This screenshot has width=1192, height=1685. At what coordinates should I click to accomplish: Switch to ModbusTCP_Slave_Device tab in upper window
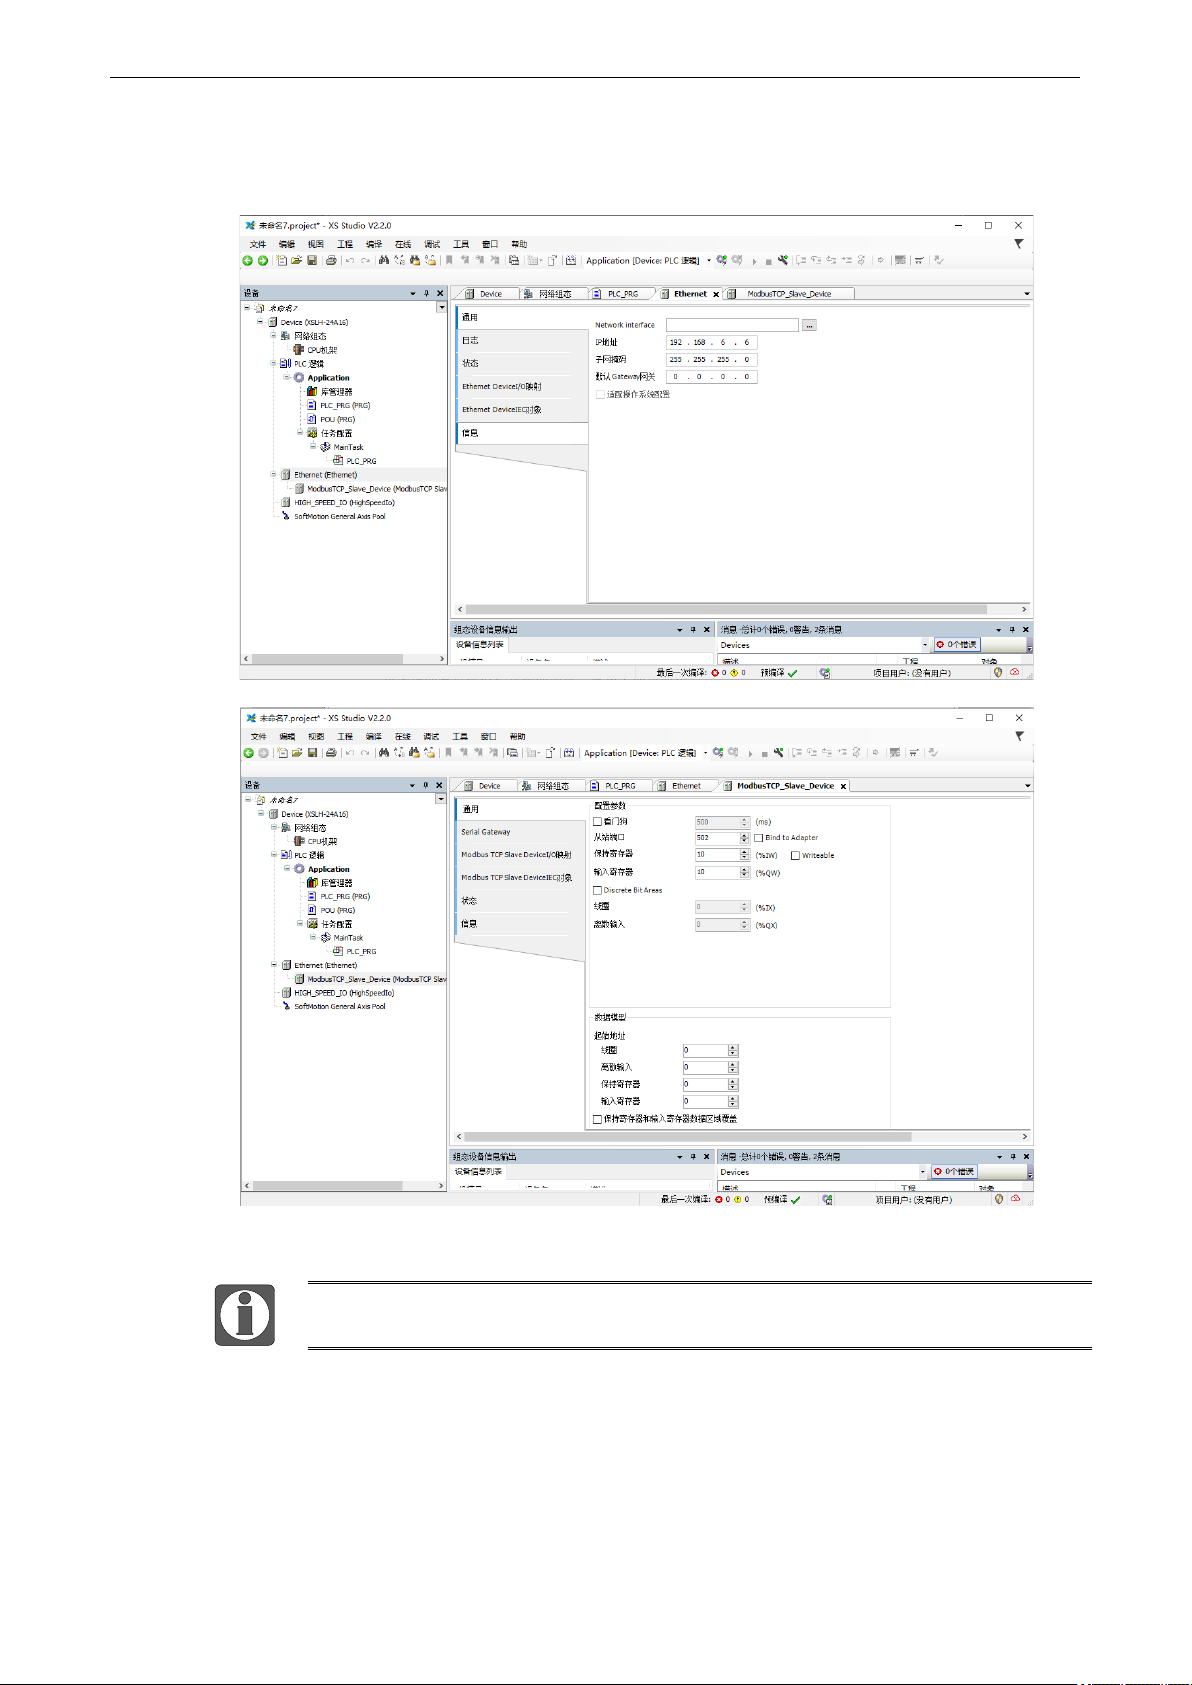(789, 294)
